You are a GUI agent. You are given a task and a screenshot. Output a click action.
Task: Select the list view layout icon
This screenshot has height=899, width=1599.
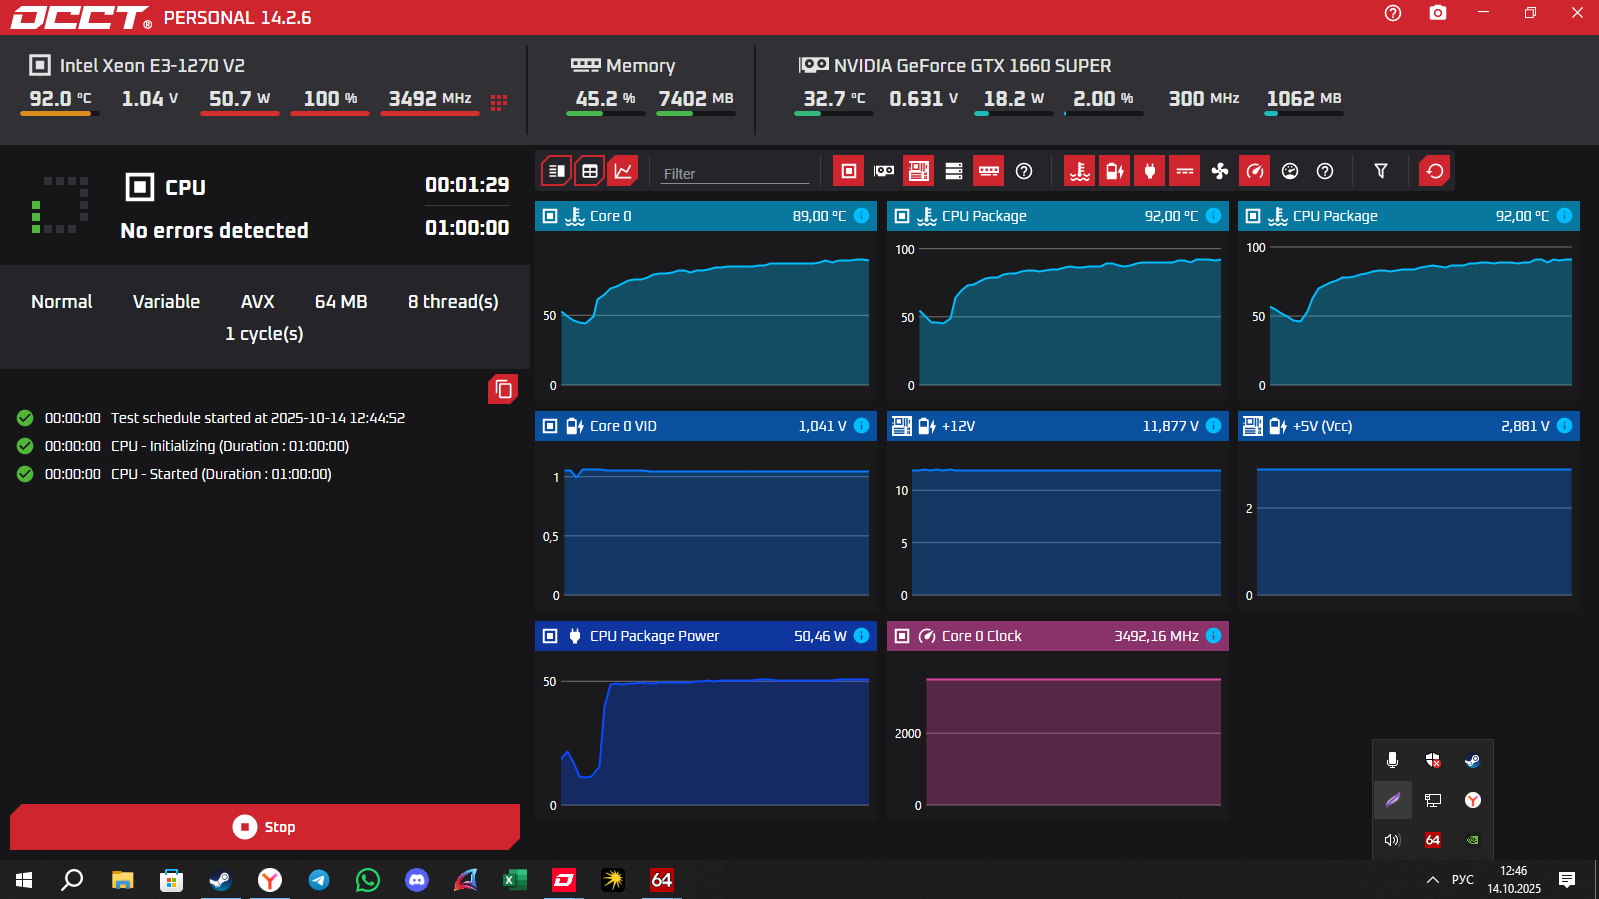coord(557,171)
